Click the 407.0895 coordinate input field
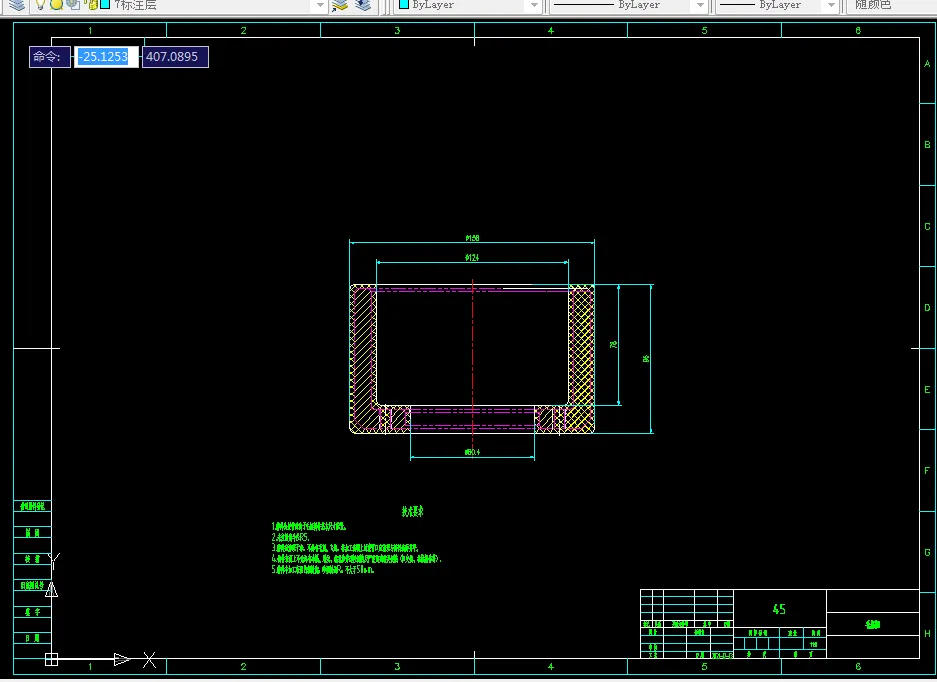937x682 pixels. click(x=175, y=57)
